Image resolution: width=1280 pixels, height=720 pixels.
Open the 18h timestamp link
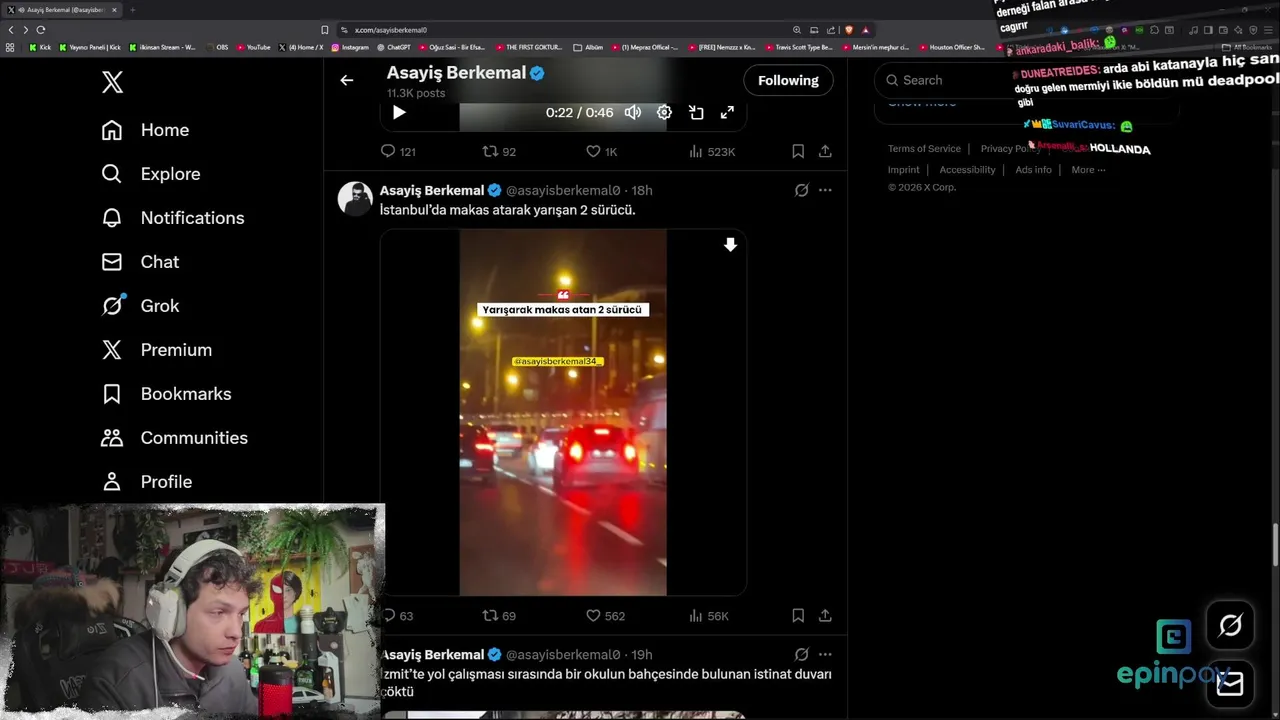click(x=642, y=190)
